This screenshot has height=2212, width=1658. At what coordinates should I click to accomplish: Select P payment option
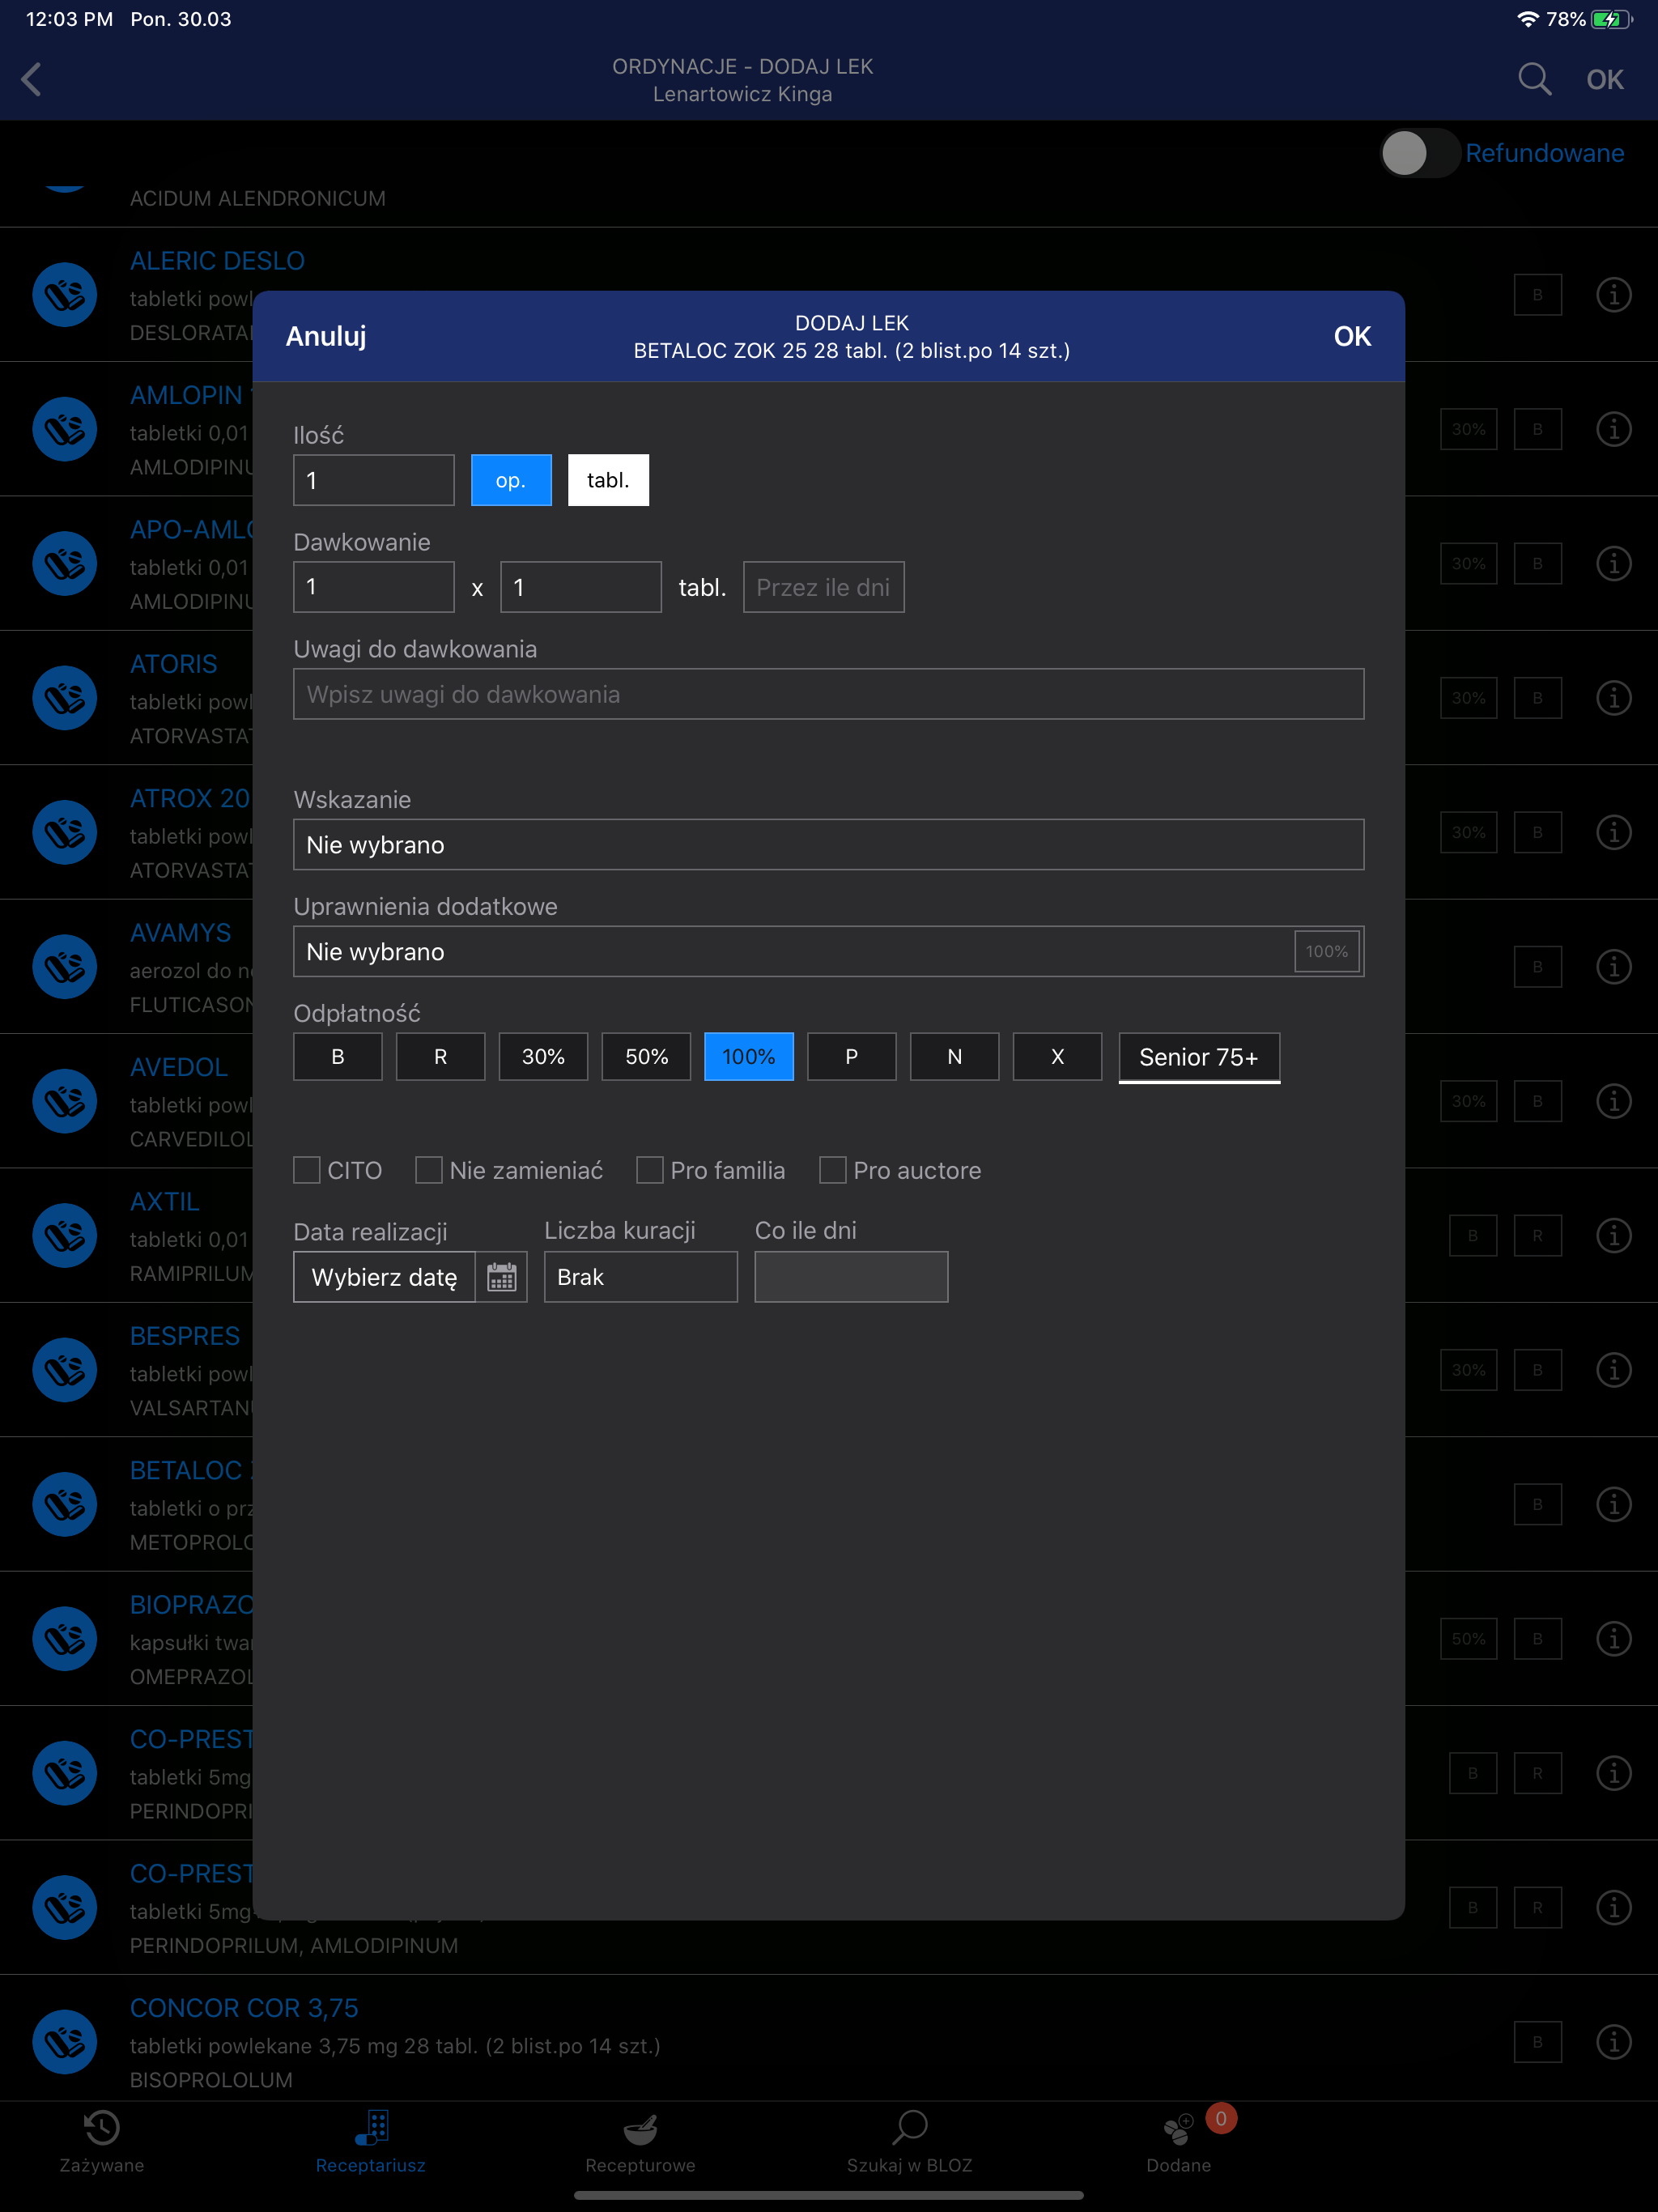click(852, 1057)
